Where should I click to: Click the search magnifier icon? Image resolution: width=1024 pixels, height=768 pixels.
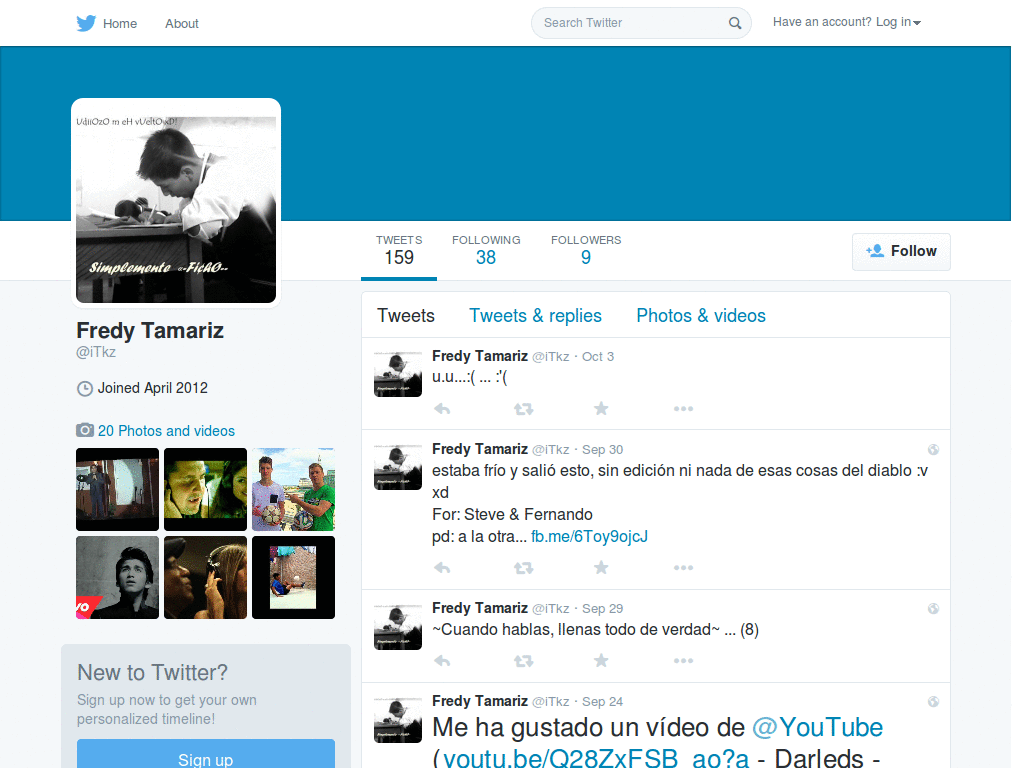tap(735, 23)
